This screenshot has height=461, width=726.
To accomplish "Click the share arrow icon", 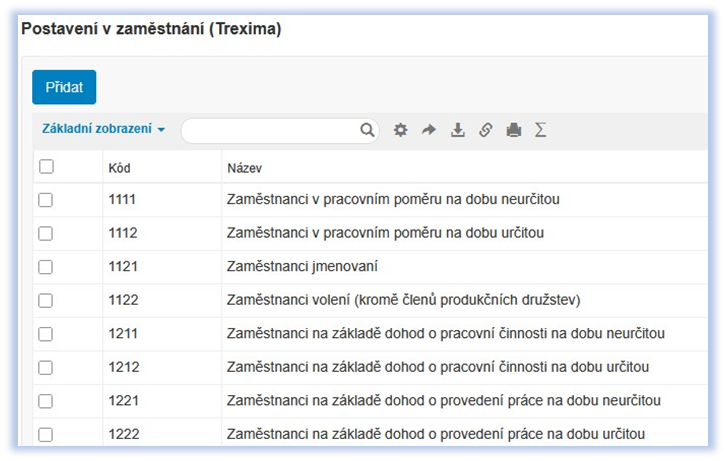I will (x=429, y=130).
